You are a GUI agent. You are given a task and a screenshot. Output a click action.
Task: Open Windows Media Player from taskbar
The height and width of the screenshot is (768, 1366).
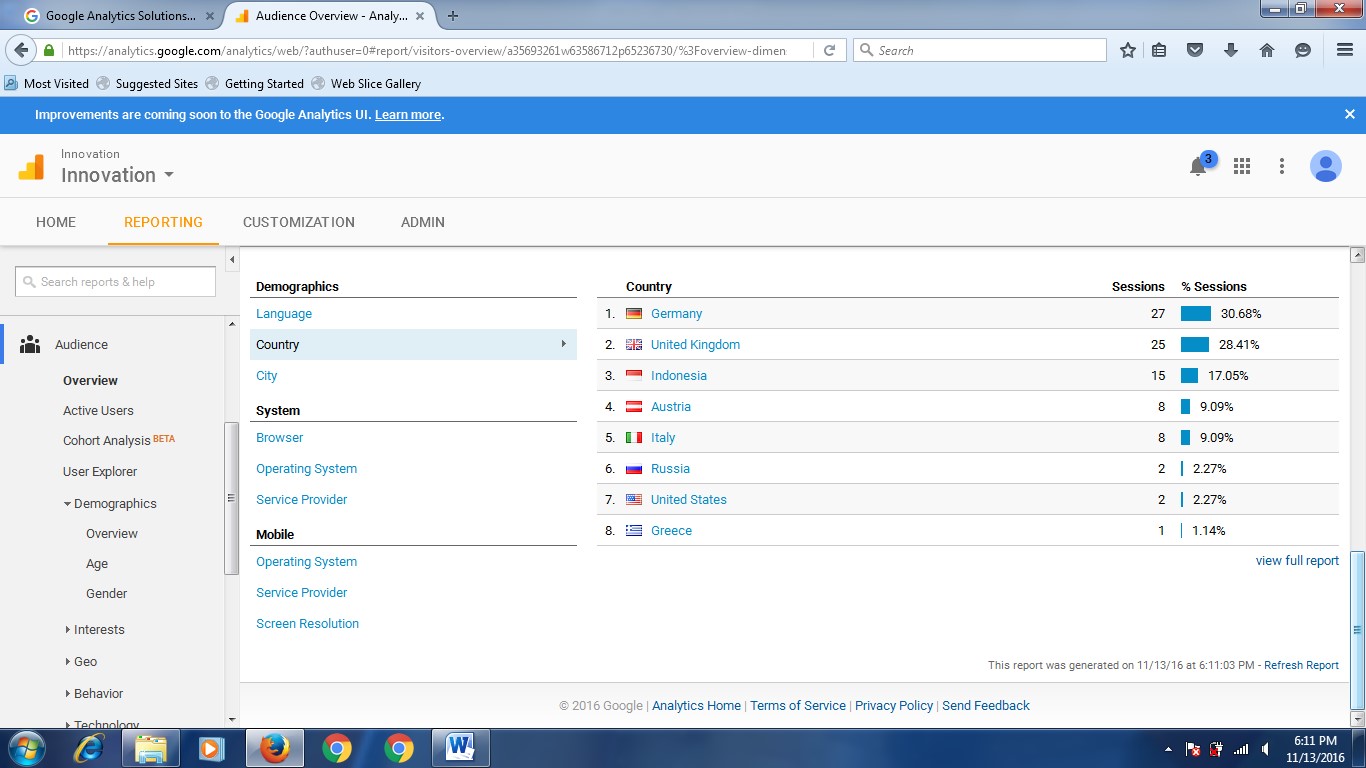(211, 747)
